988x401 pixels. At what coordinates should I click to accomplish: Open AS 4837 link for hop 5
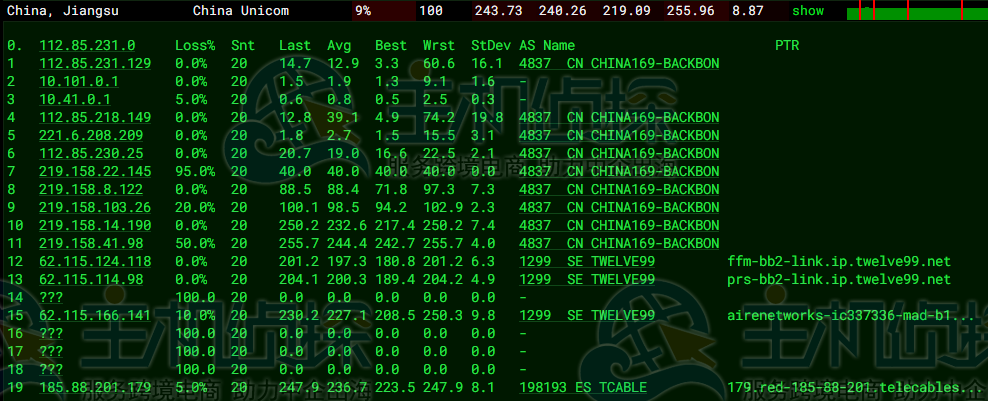(619, 136)
